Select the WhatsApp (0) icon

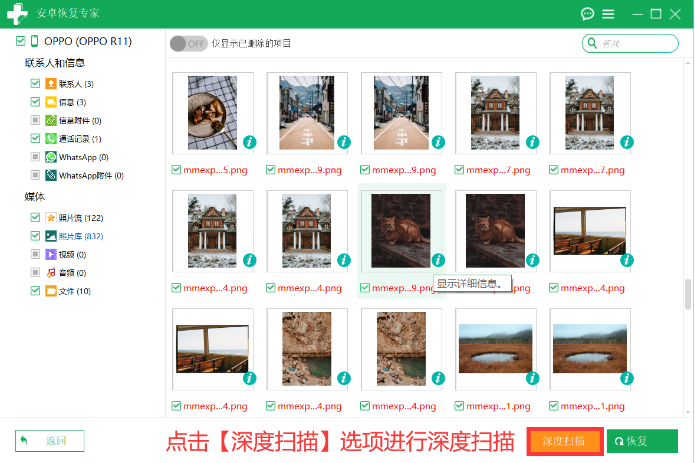click(51, 157)
